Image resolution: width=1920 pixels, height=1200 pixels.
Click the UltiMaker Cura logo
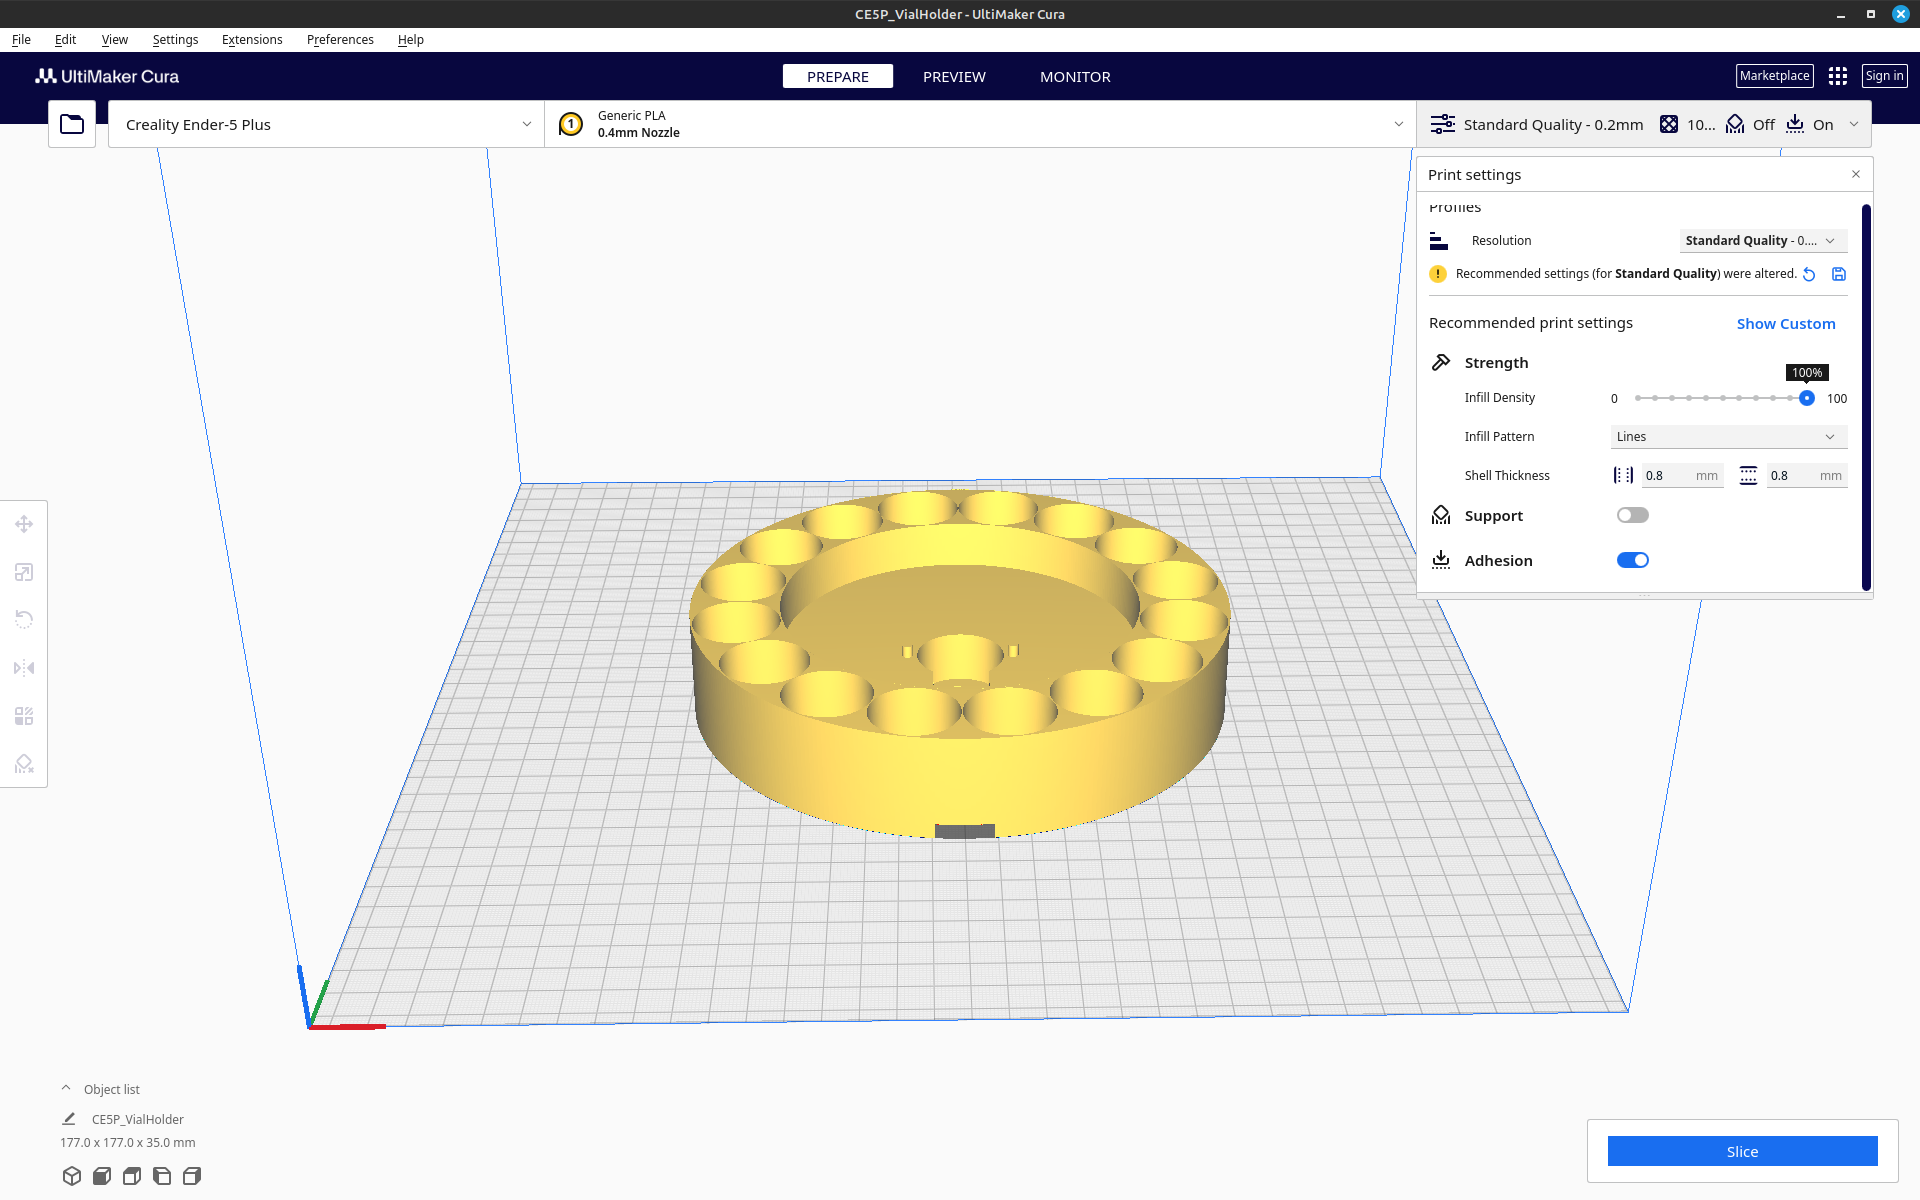[107, 76]
